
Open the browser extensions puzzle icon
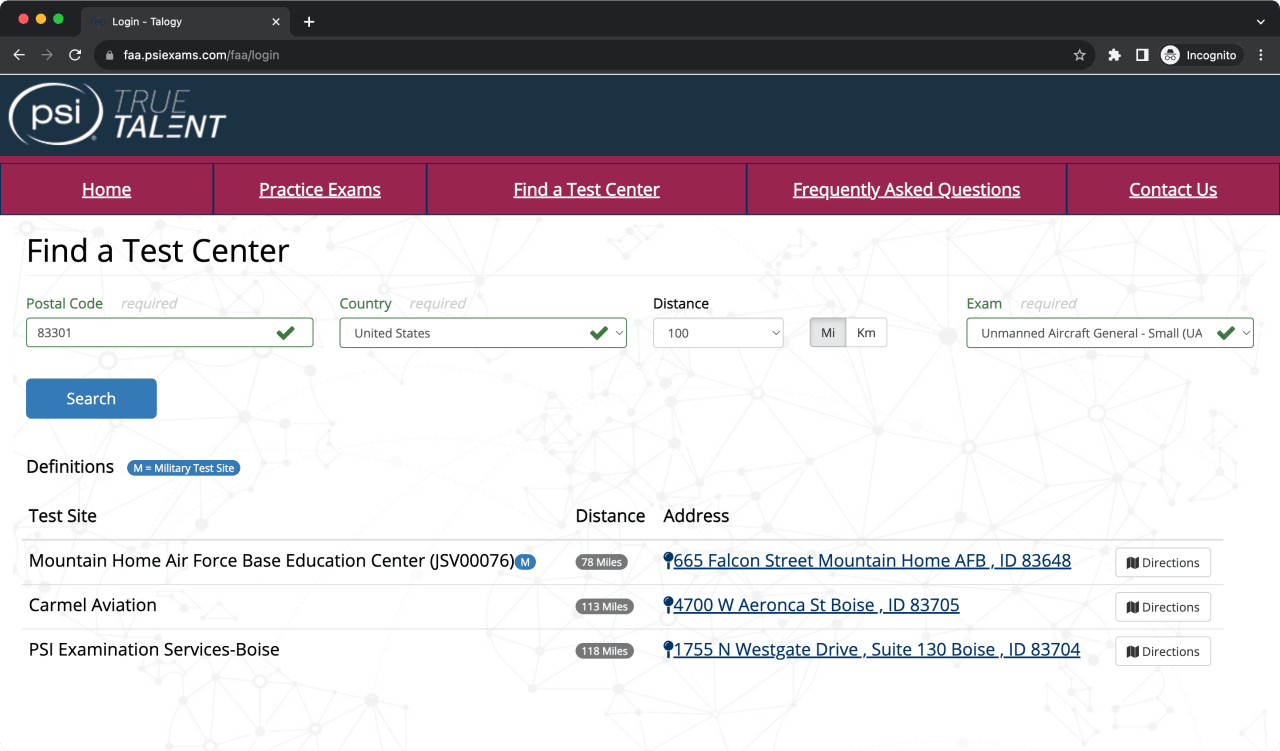[1114, 55]
